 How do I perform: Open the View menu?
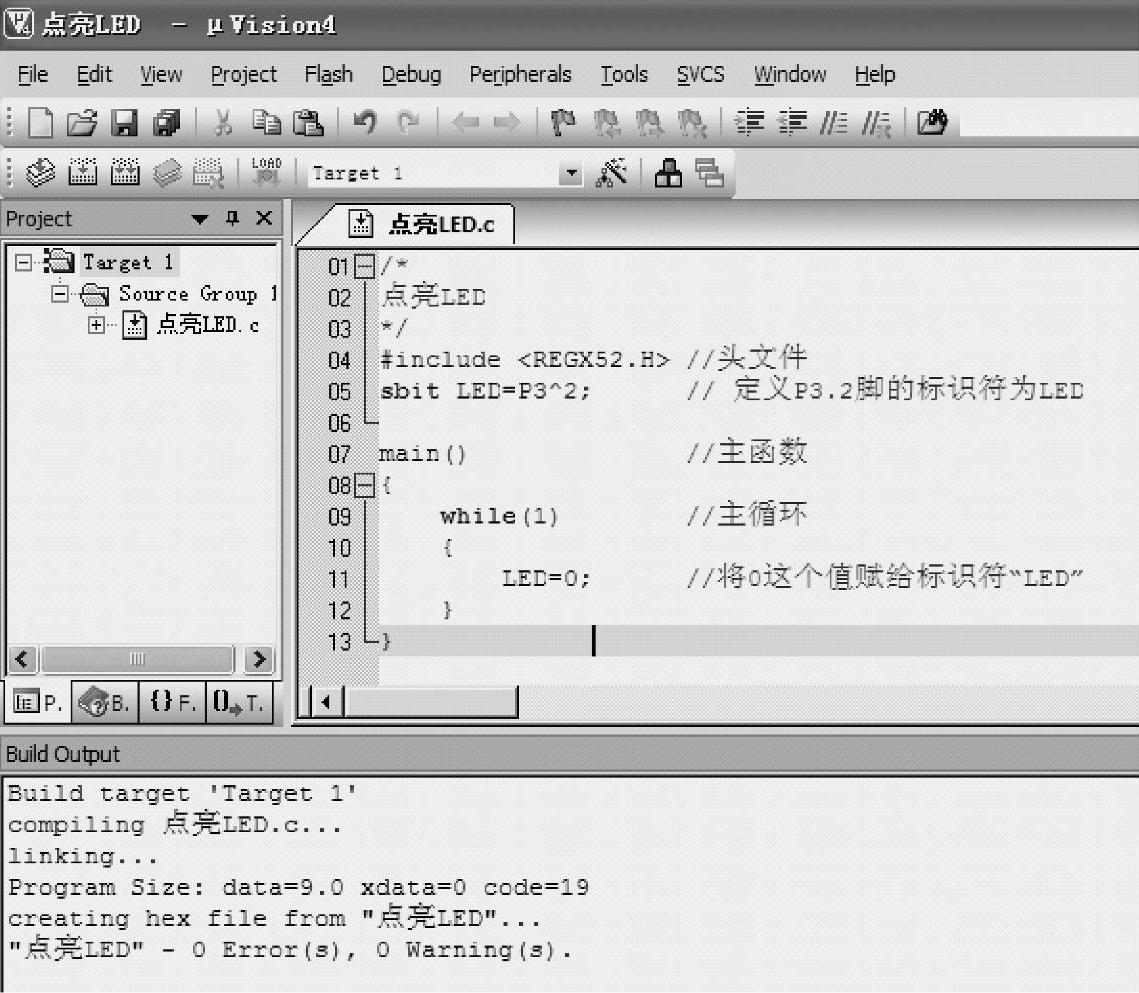(x=161, y=74)
